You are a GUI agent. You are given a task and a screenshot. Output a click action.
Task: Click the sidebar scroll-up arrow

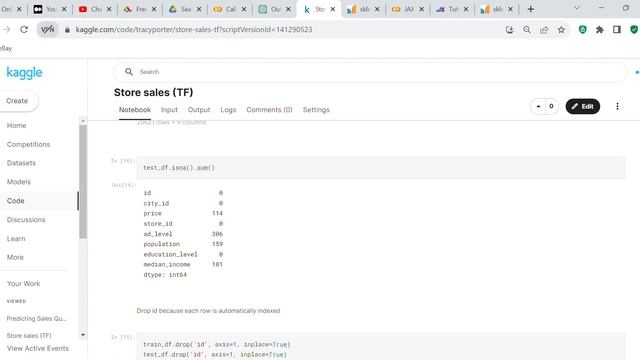pyautogui.click(x=83, y=121)
